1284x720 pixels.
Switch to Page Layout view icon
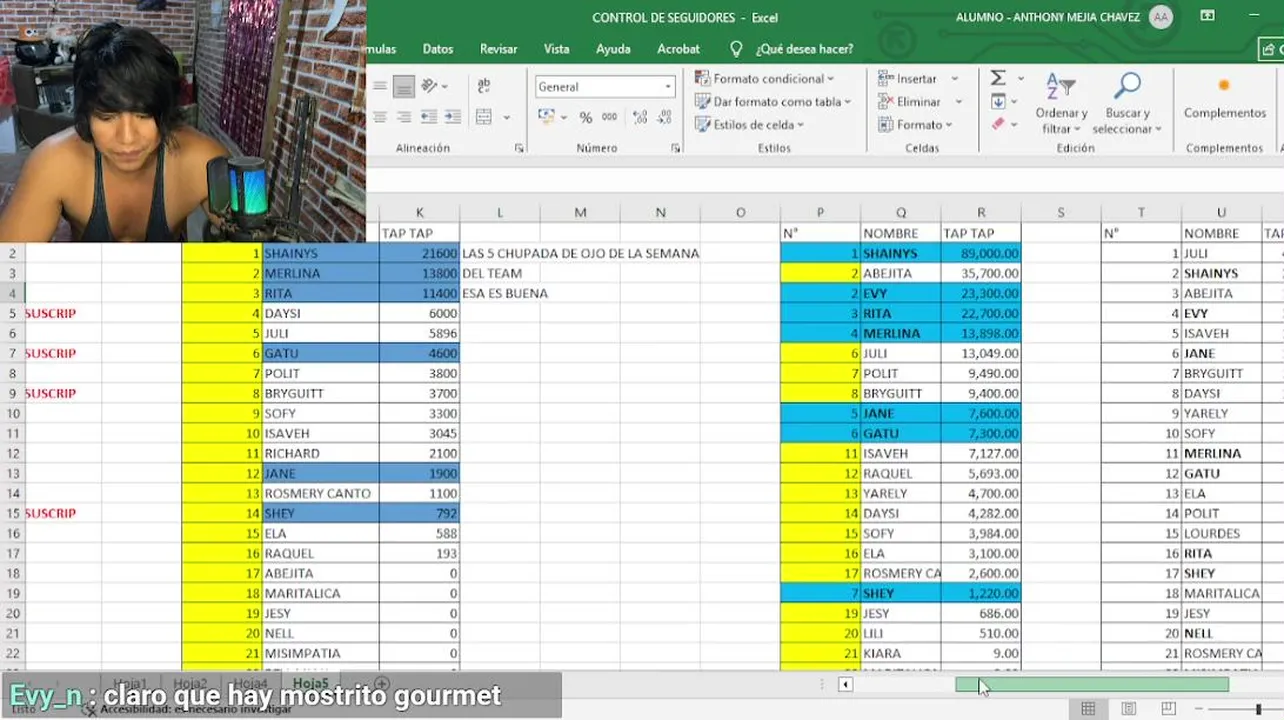[x=1128, y=709]
